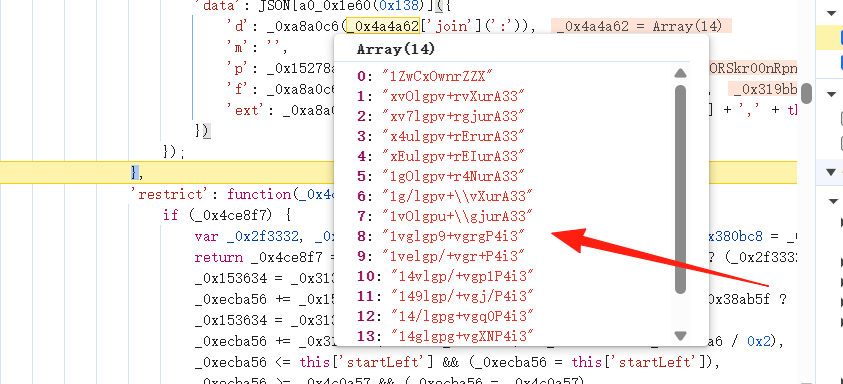843x384 pixels.
Task: Tick the first unchecked checkbox in right sidebar
Action: 841,118
